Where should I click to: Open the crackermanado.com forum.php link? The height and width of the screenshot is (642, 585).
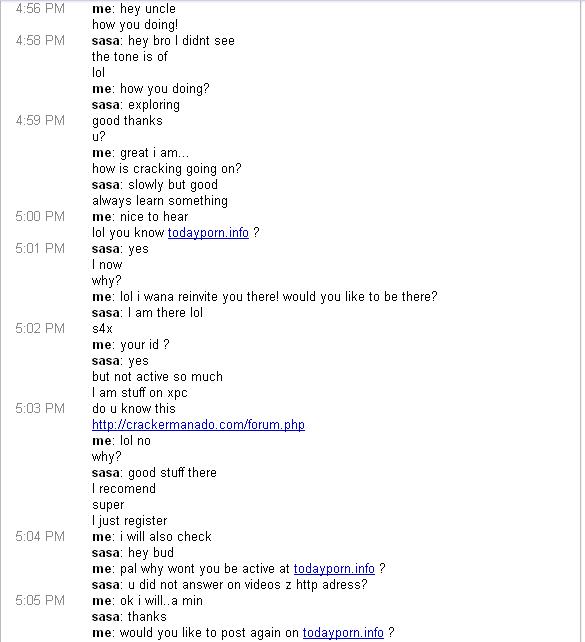[198, 425]
